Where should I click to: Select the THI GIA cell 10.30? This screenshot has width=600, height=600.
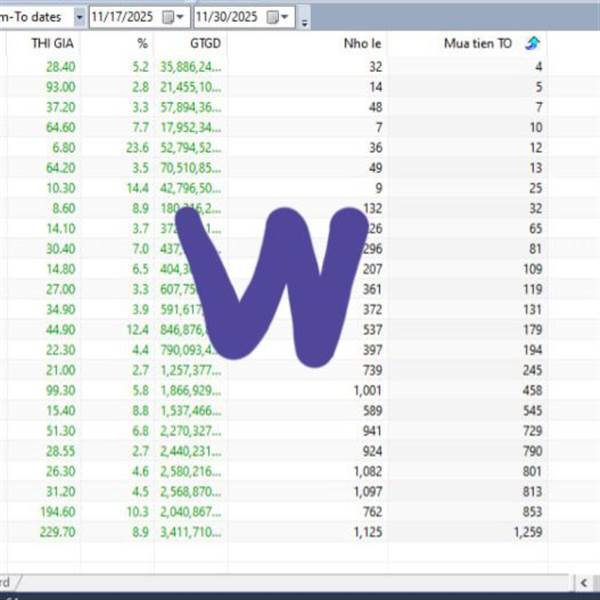pyautogui.click(x=60, y=188)
